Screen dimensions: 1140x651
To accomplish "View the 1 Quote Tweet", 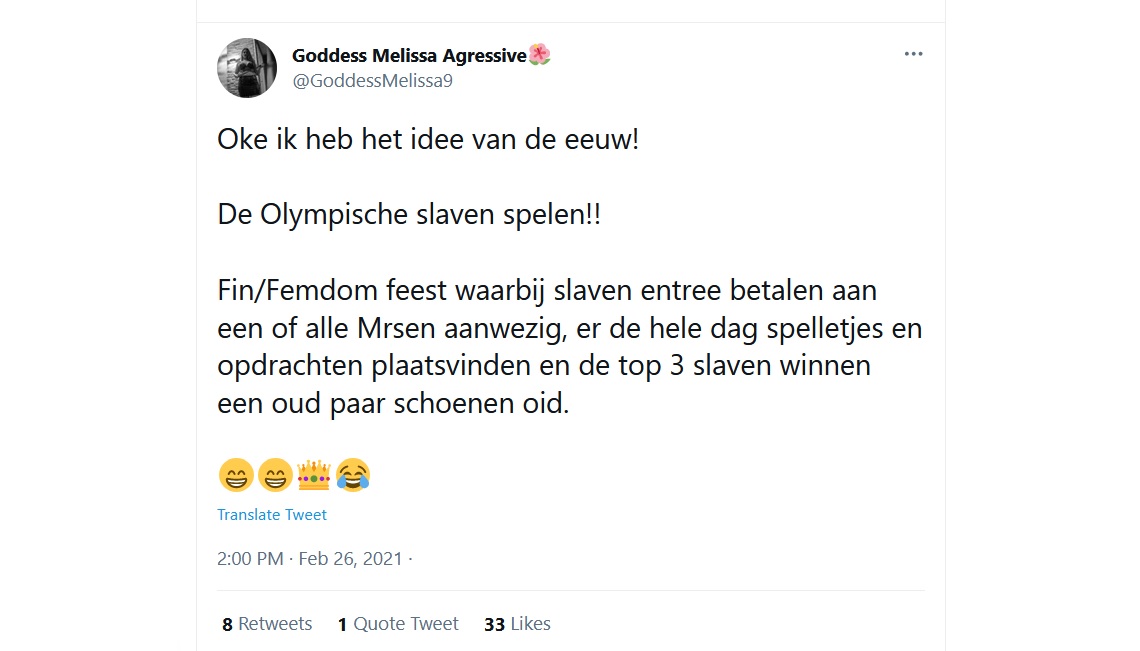I will tap(398, 623).
